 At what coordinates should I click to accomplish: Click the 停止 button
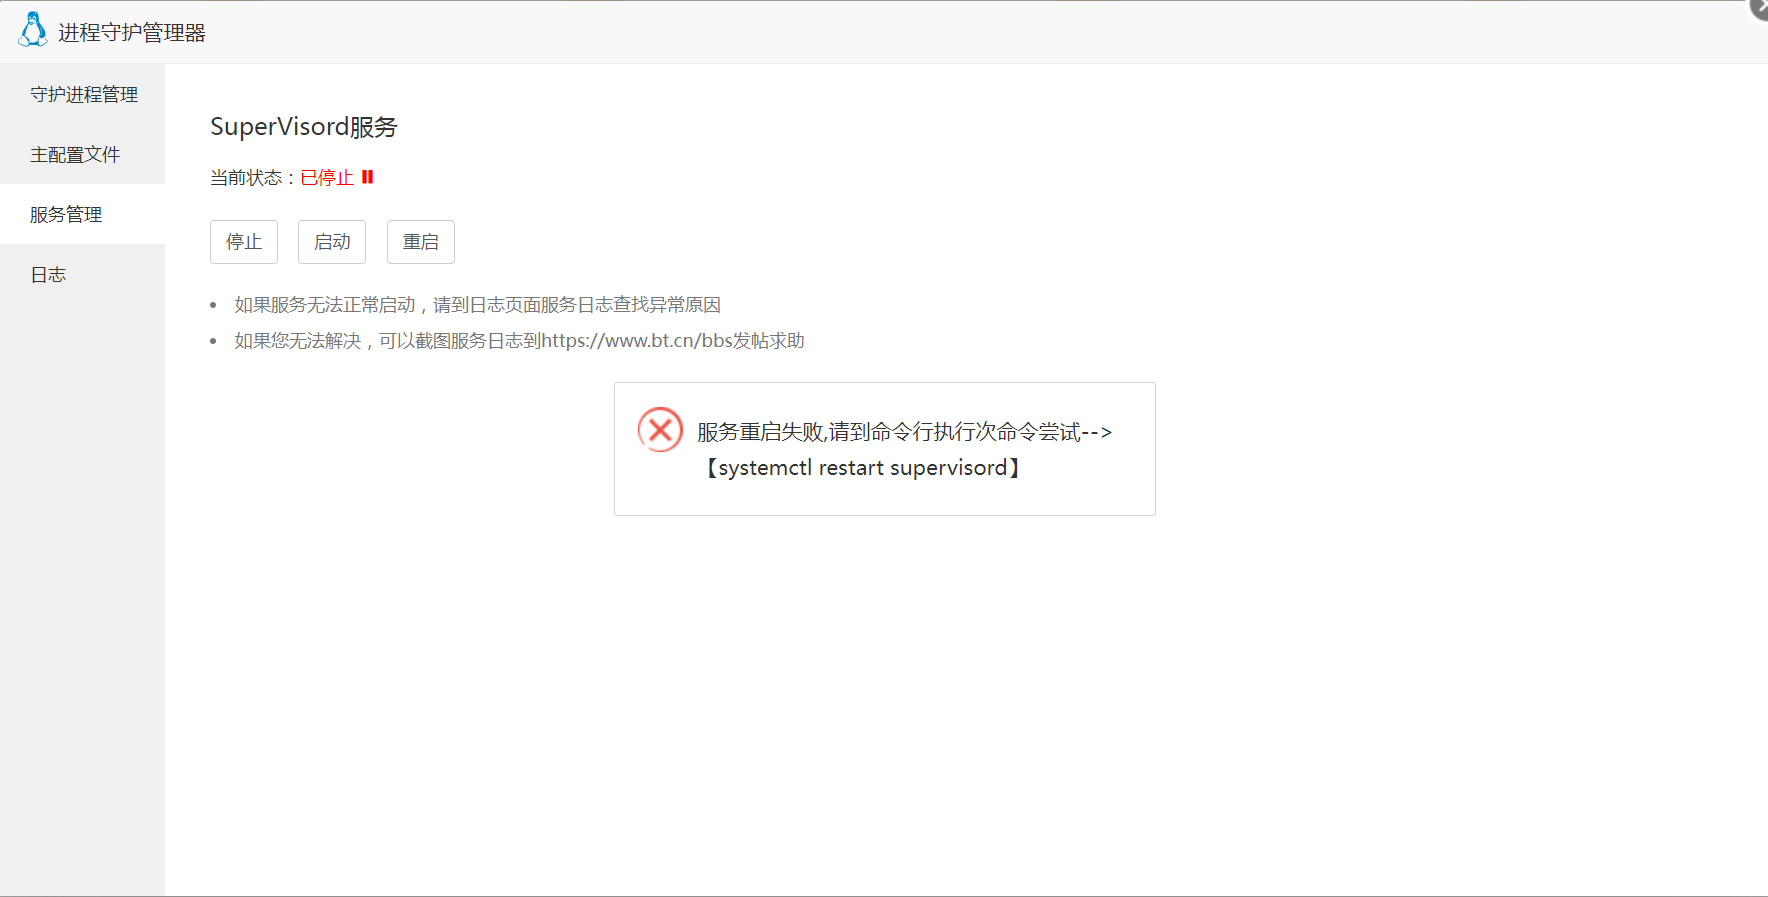point(244,242)
